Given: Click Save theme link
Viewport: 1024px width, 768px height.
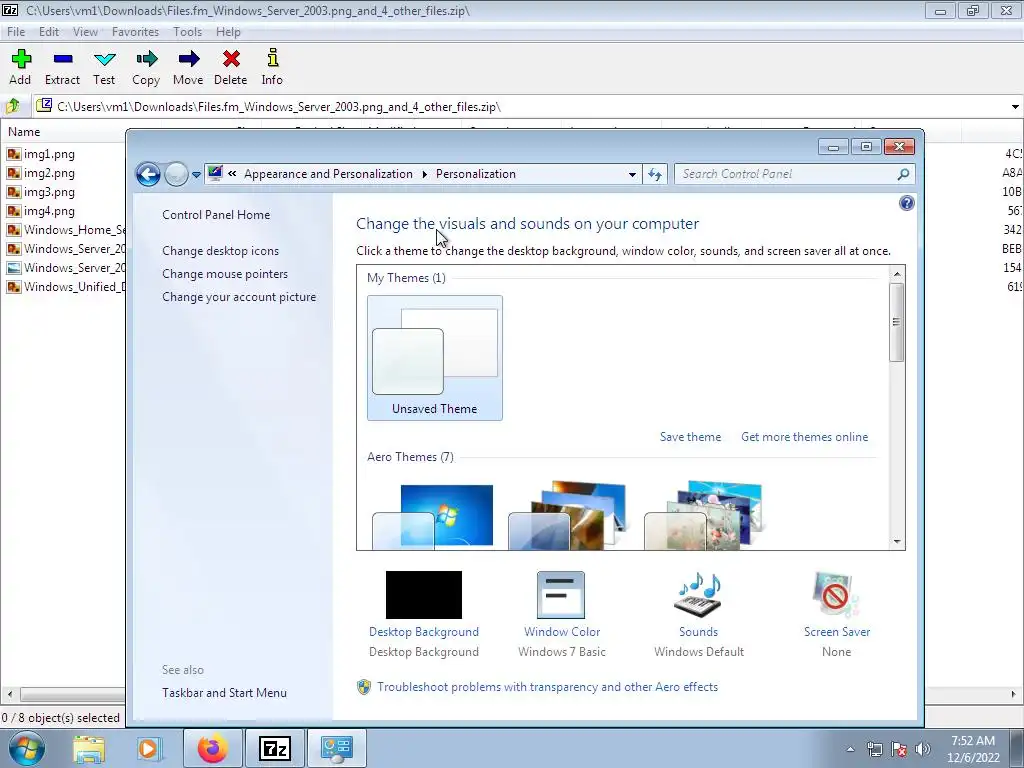Looking at the screenshot, I should (690, 437).
